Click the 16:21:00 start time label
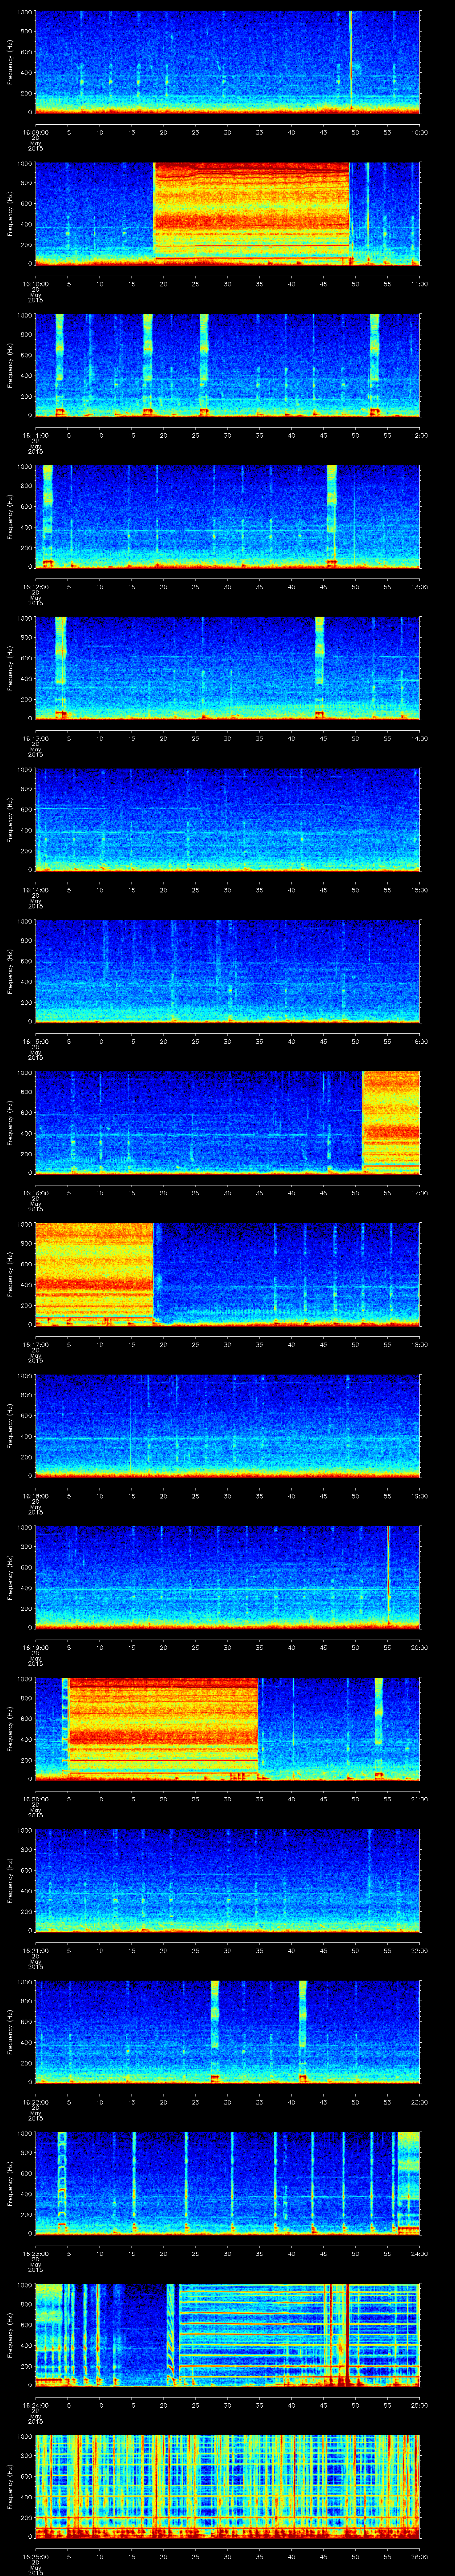 point(35,1950)
